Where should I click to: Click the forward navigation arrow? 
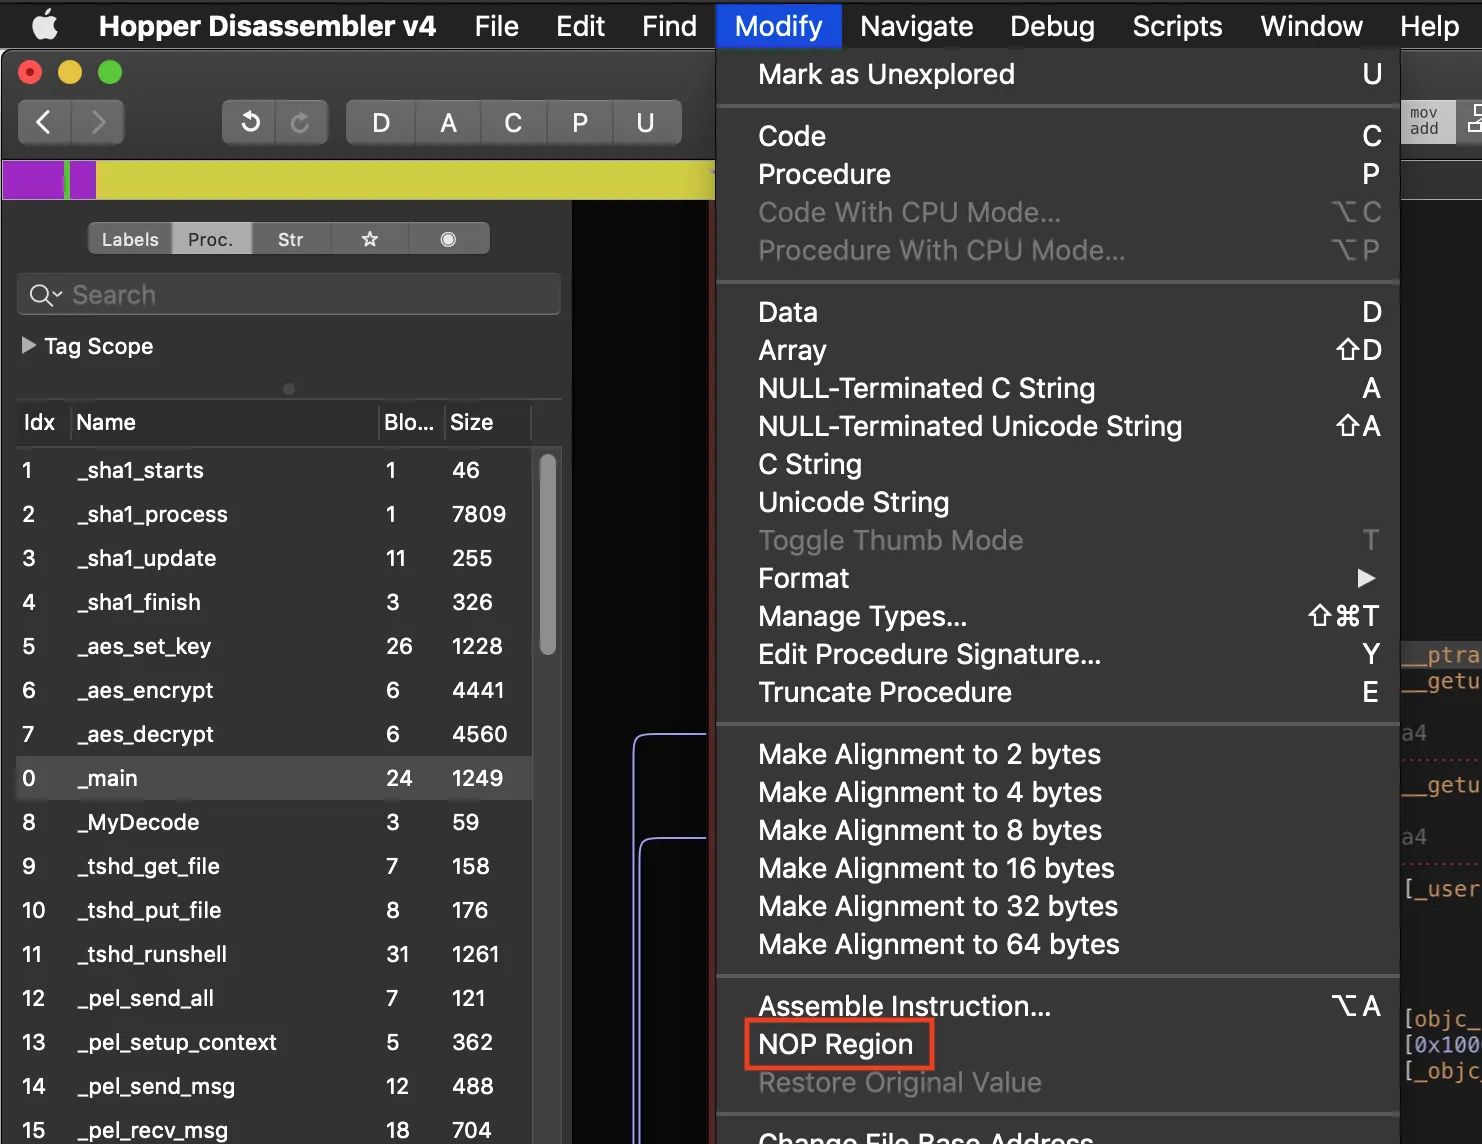click(98, 122)
